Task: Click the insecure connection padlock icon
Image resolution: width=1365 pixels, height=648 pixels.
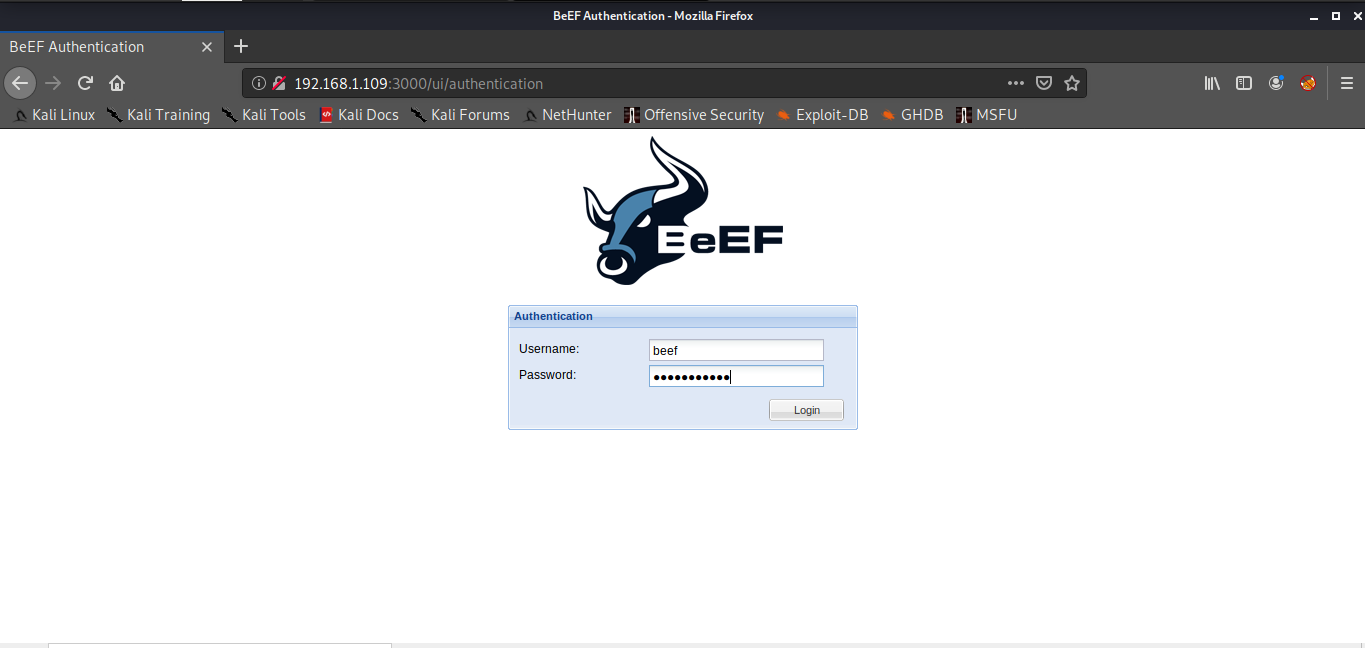Action: (x=279, y=84)
